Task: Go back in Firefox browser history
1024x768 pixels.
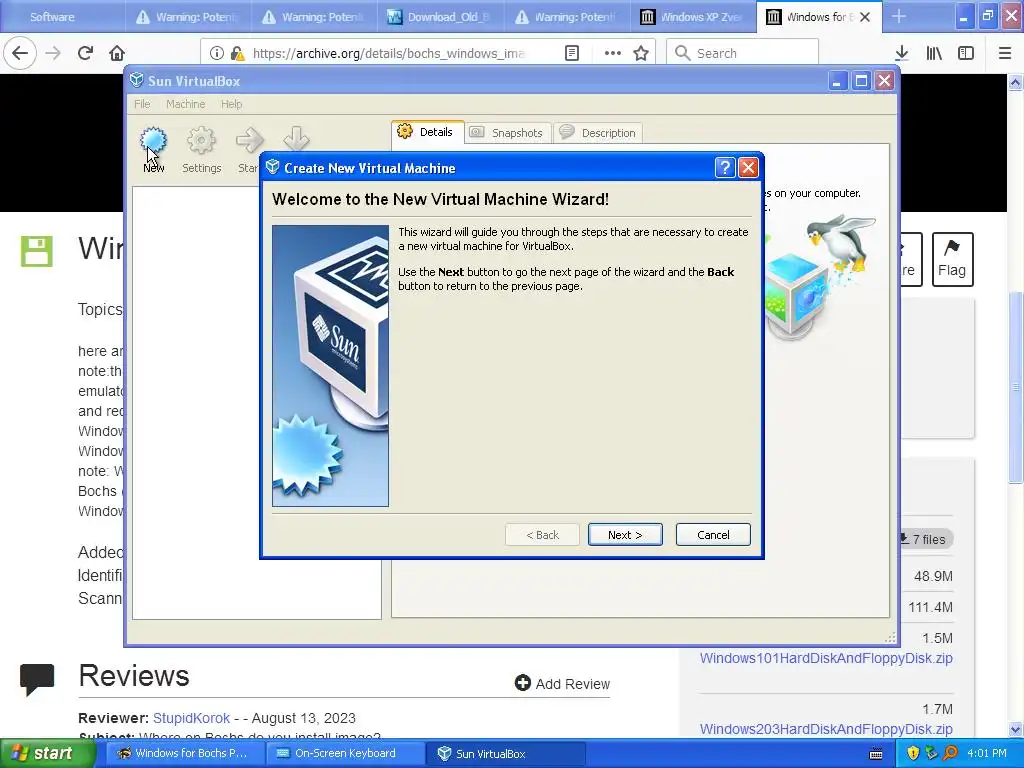Action: pyautogui.click(x=20, y=53)
